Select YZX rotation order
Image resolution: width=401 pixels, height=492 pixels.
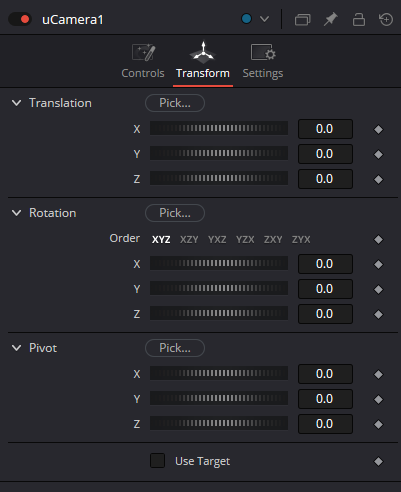pos(245,239)
